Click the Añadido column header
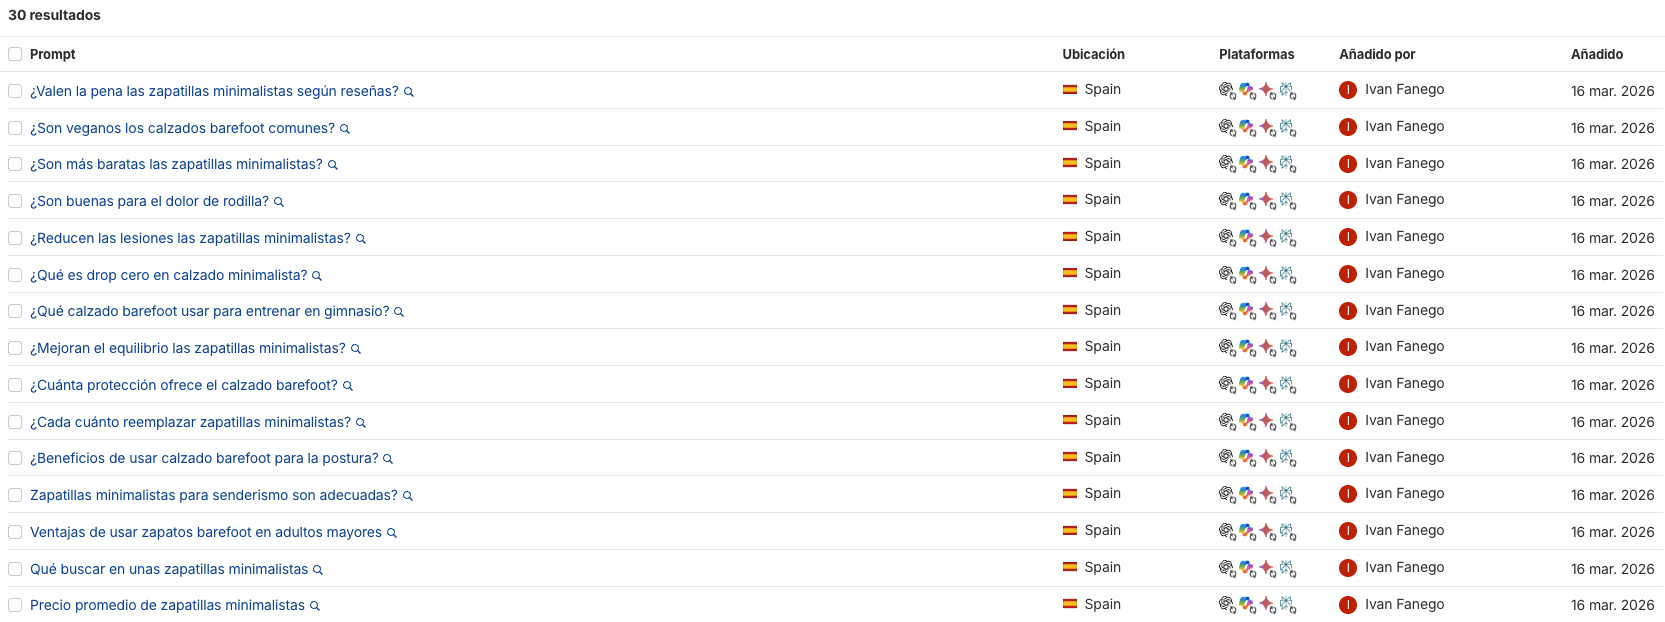This screenshot has height=622, width=1665. 1597,54
